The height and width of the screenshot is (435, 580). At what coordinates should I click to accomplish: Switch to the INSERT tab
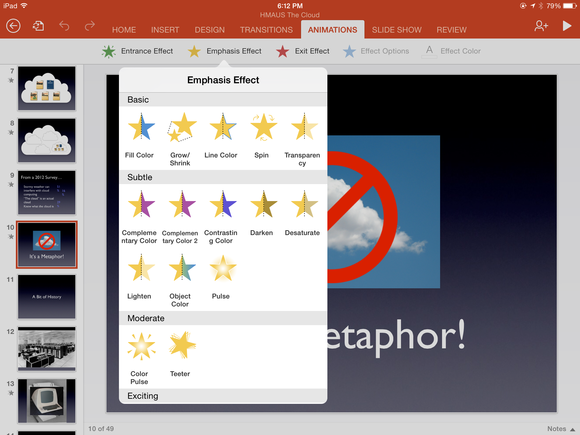[x=165, y=30]
